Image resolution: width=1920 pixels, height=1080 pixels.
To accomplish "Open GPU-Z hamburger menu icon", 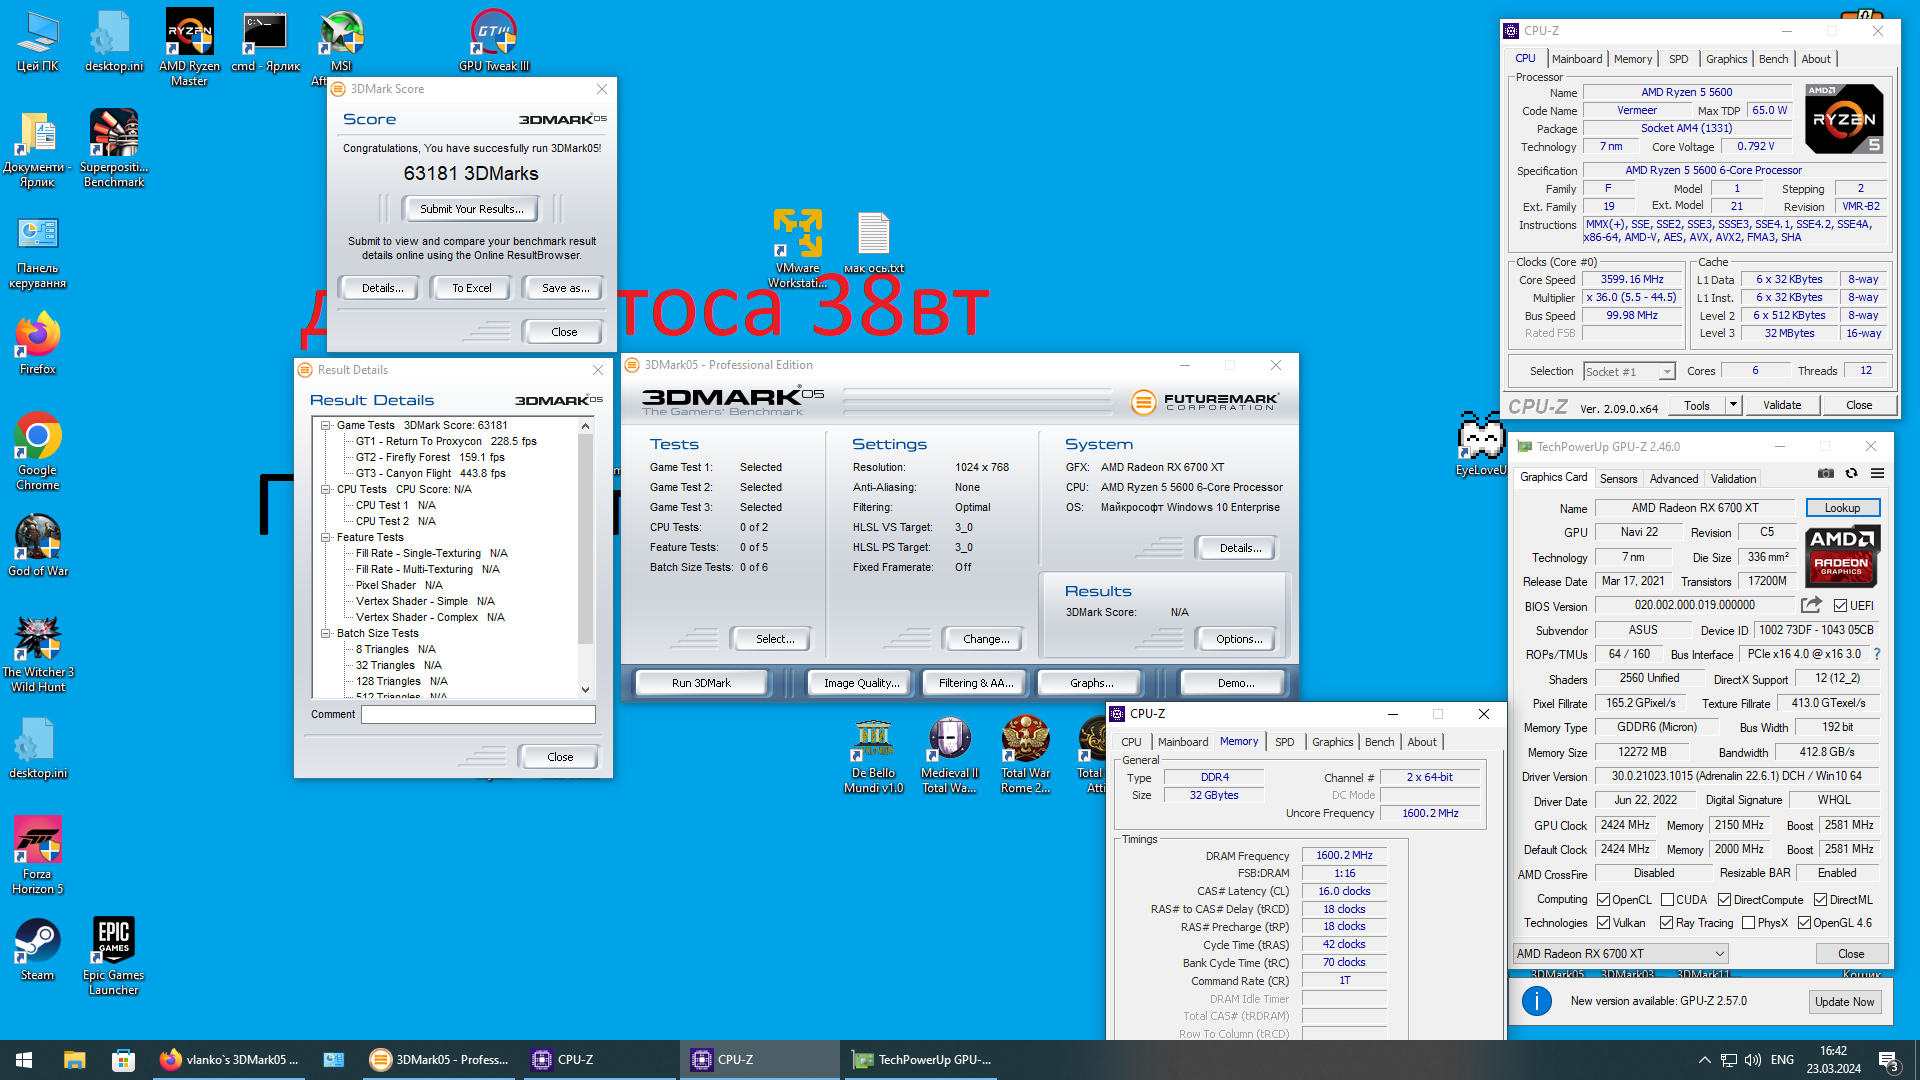I will tap(1877, 473).
